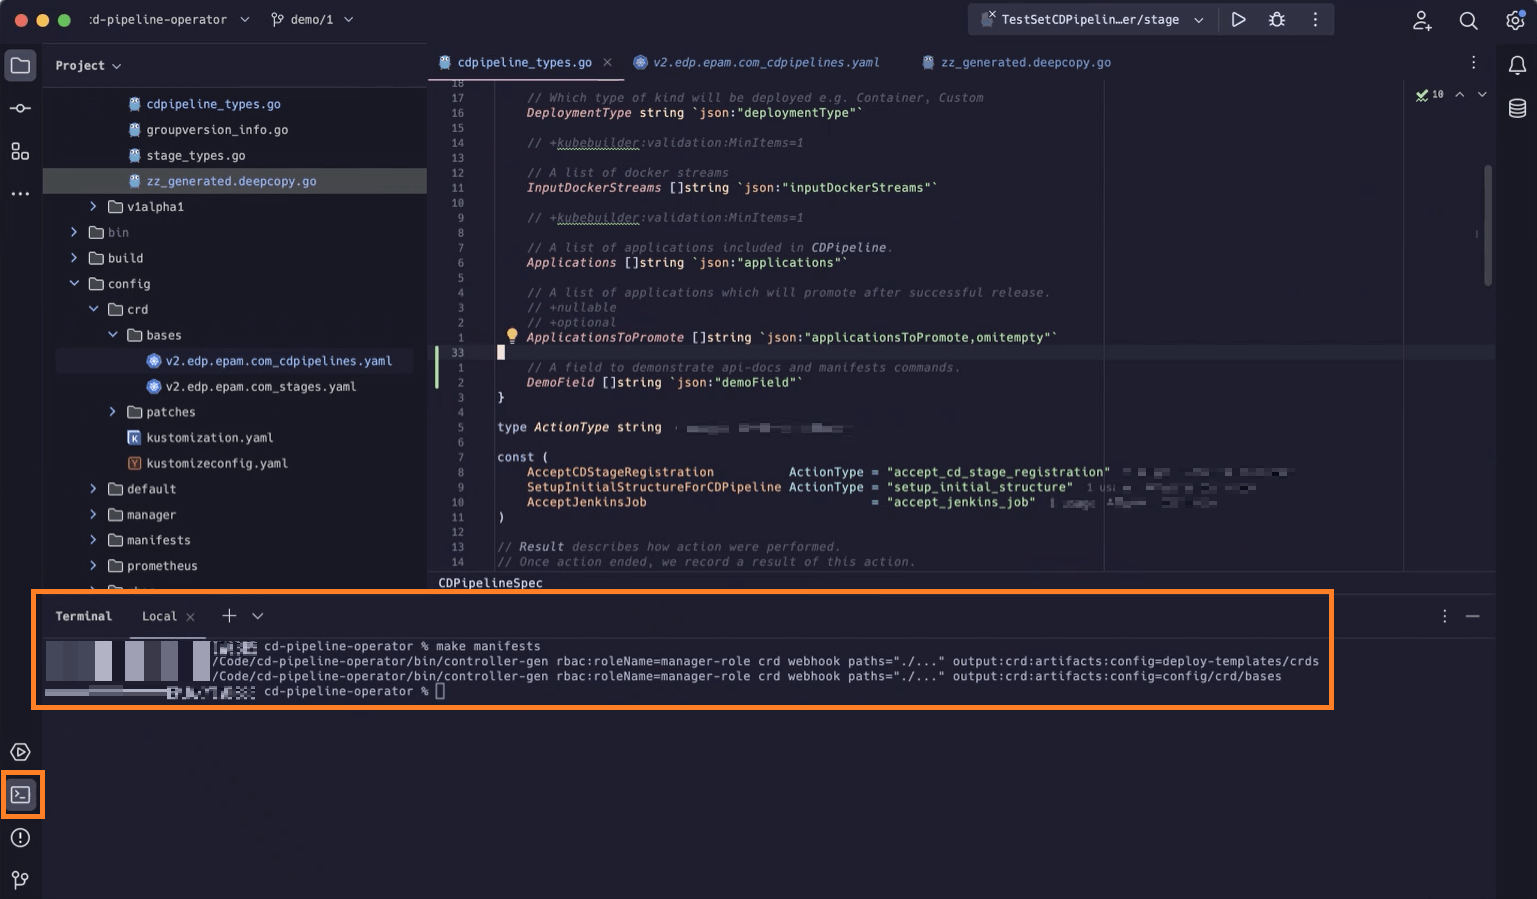
Task: Open the Terminal tool window icon
Action: [x=21, y=795]
